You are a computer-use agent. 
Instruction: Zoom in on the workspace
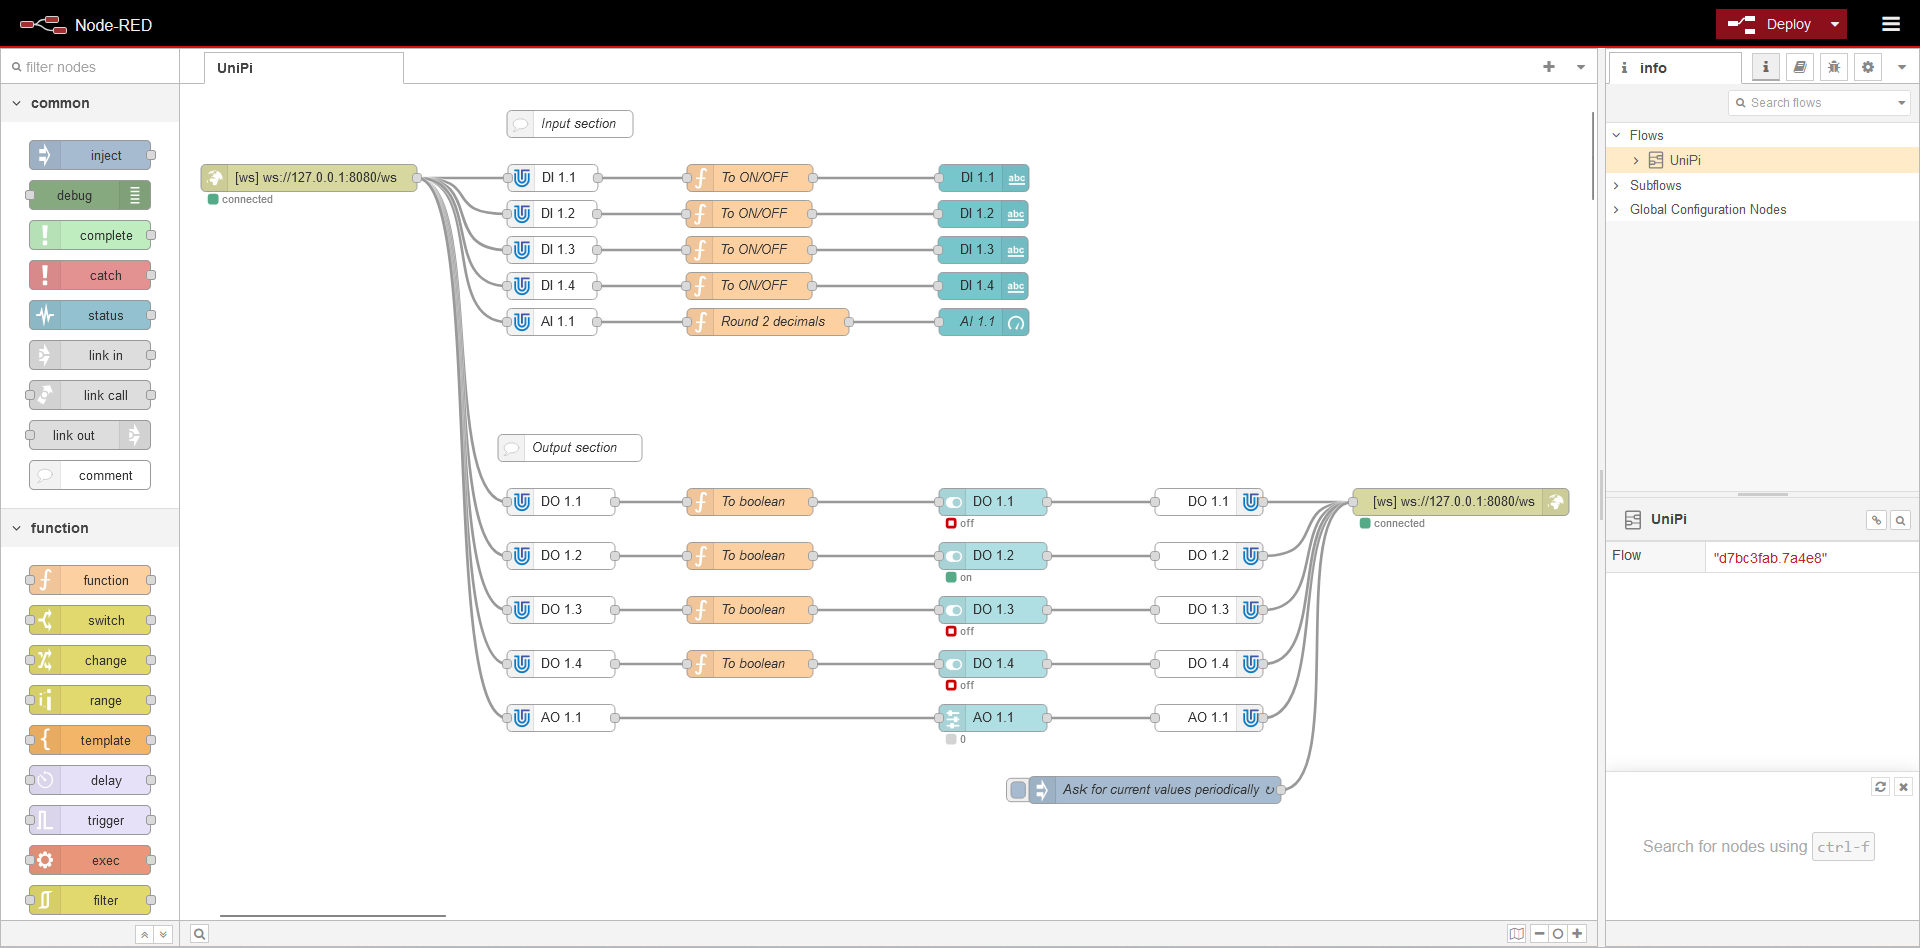pyautogui.click(x=1577, y=934)
